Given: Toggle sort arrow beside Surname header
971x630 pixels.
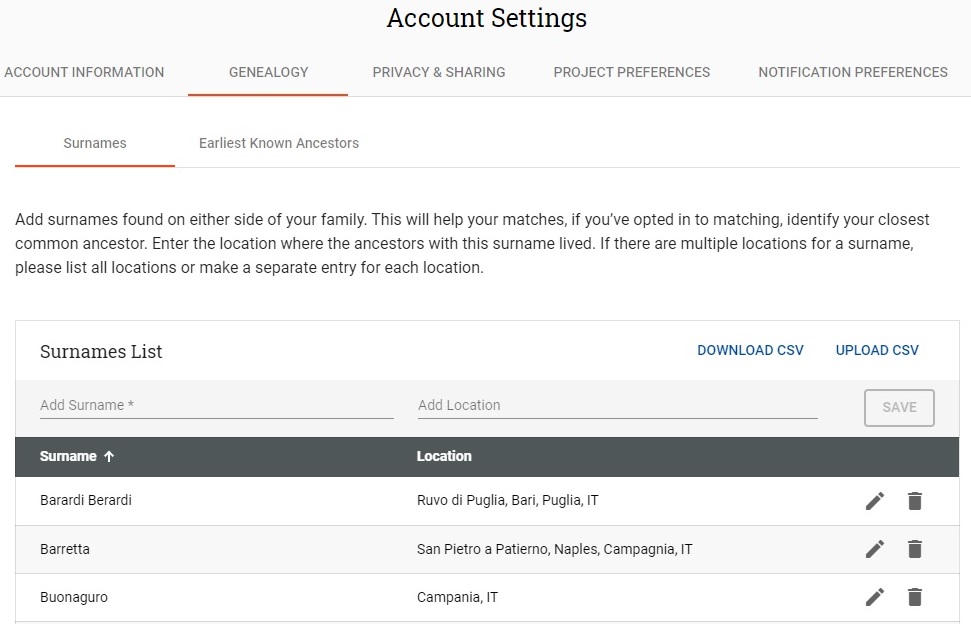Looking at the screenshot, I should [109, 457].
